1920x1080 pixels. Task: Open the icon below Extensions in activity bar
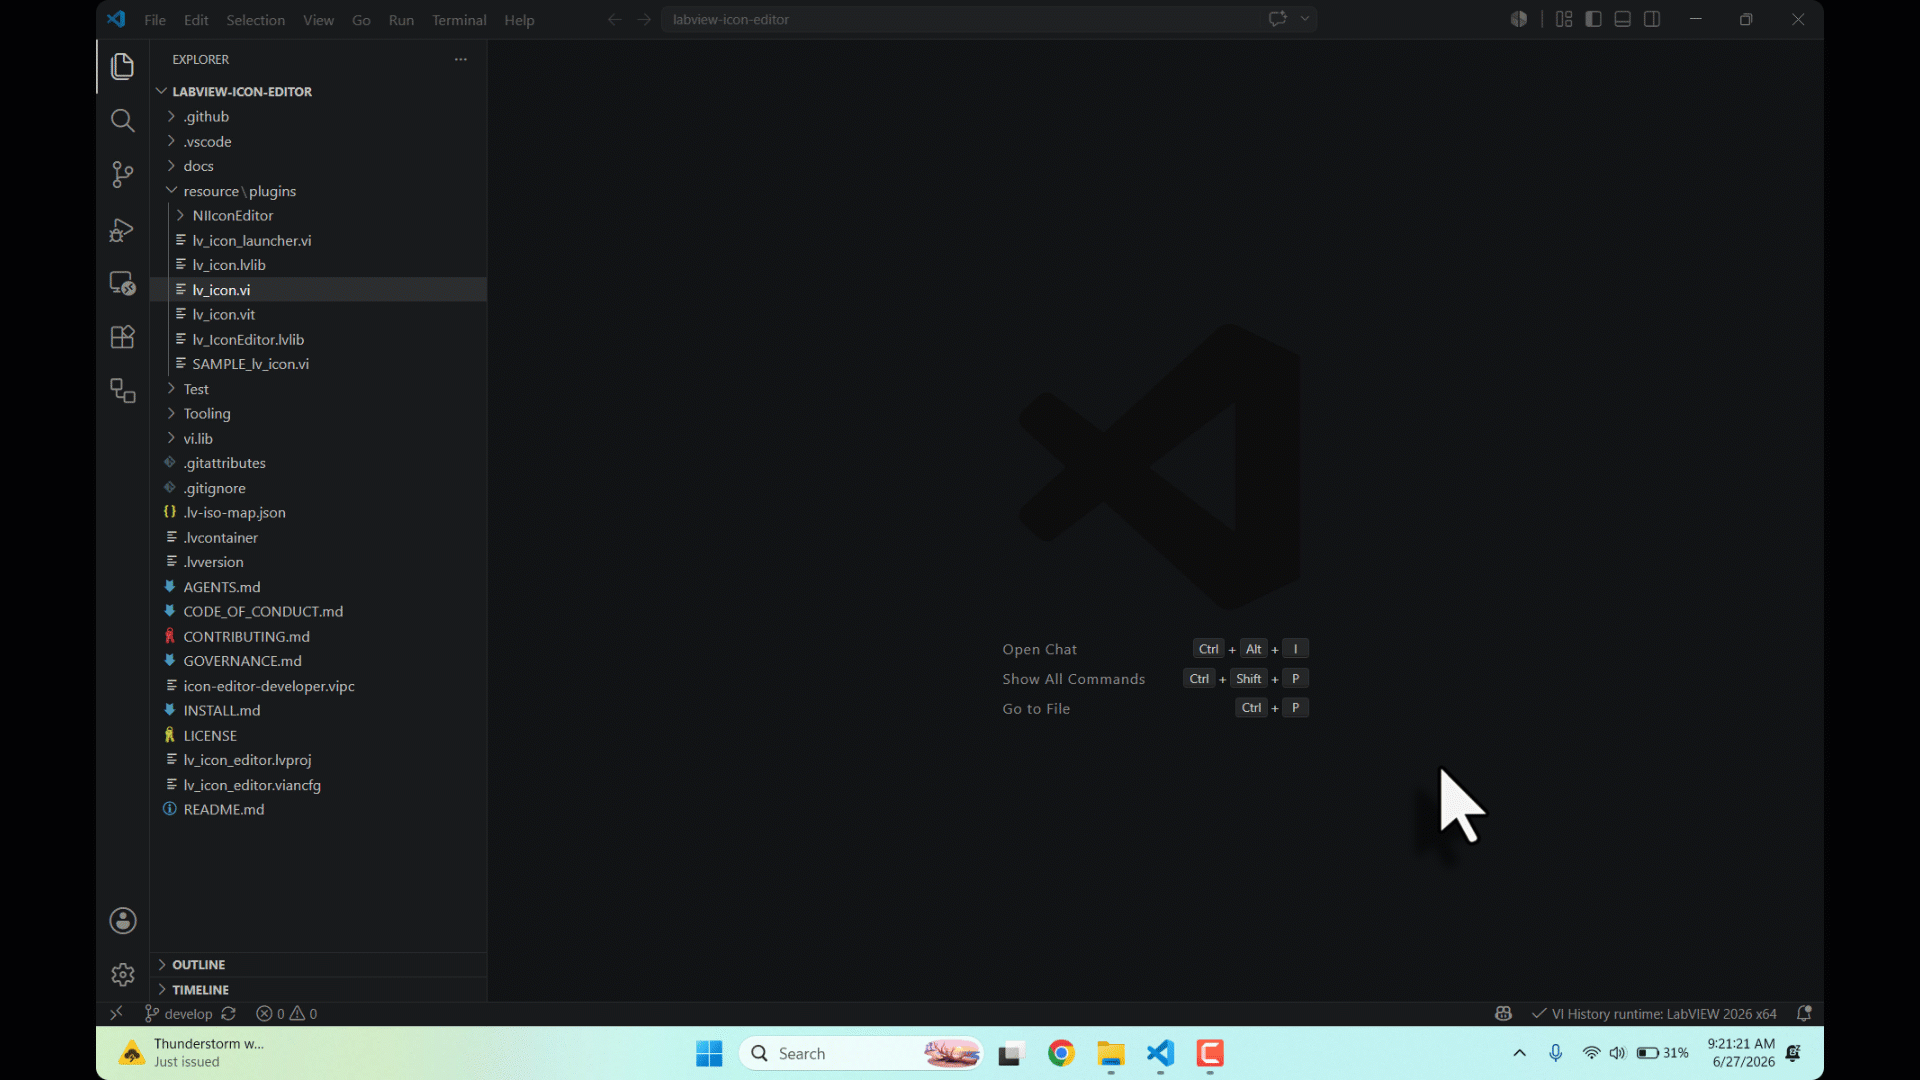click(122, 391)
